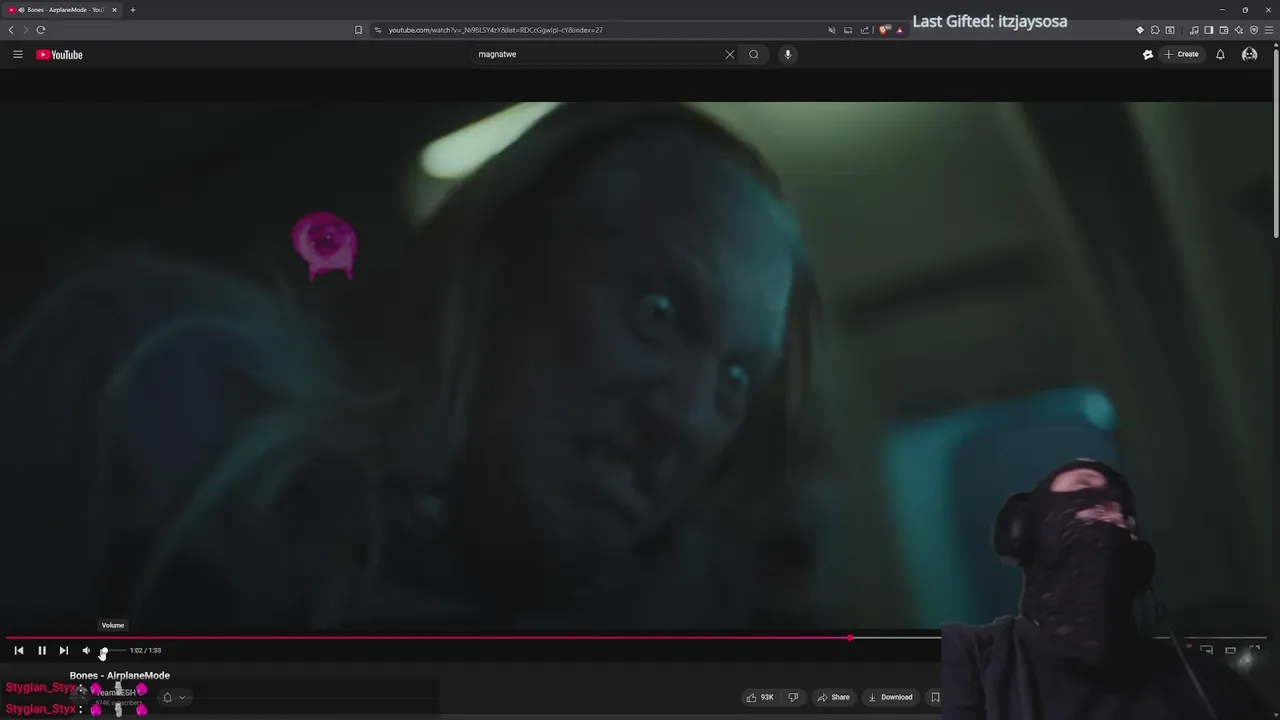1280x720 pixels.
Task: Mute the video with speaker icon
Action: 86,650
